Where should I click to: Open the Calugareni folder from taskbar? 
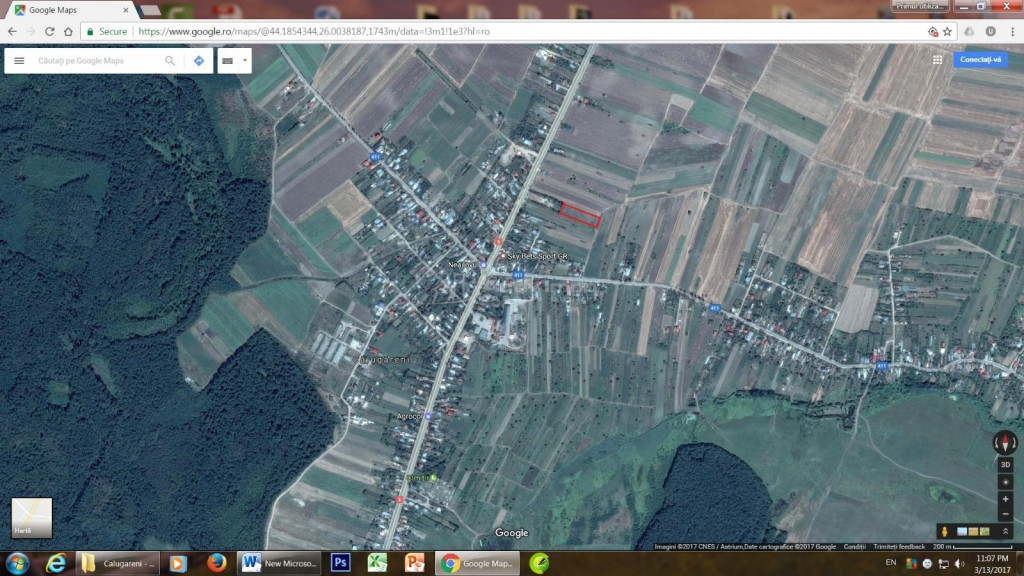click(119, 563)
